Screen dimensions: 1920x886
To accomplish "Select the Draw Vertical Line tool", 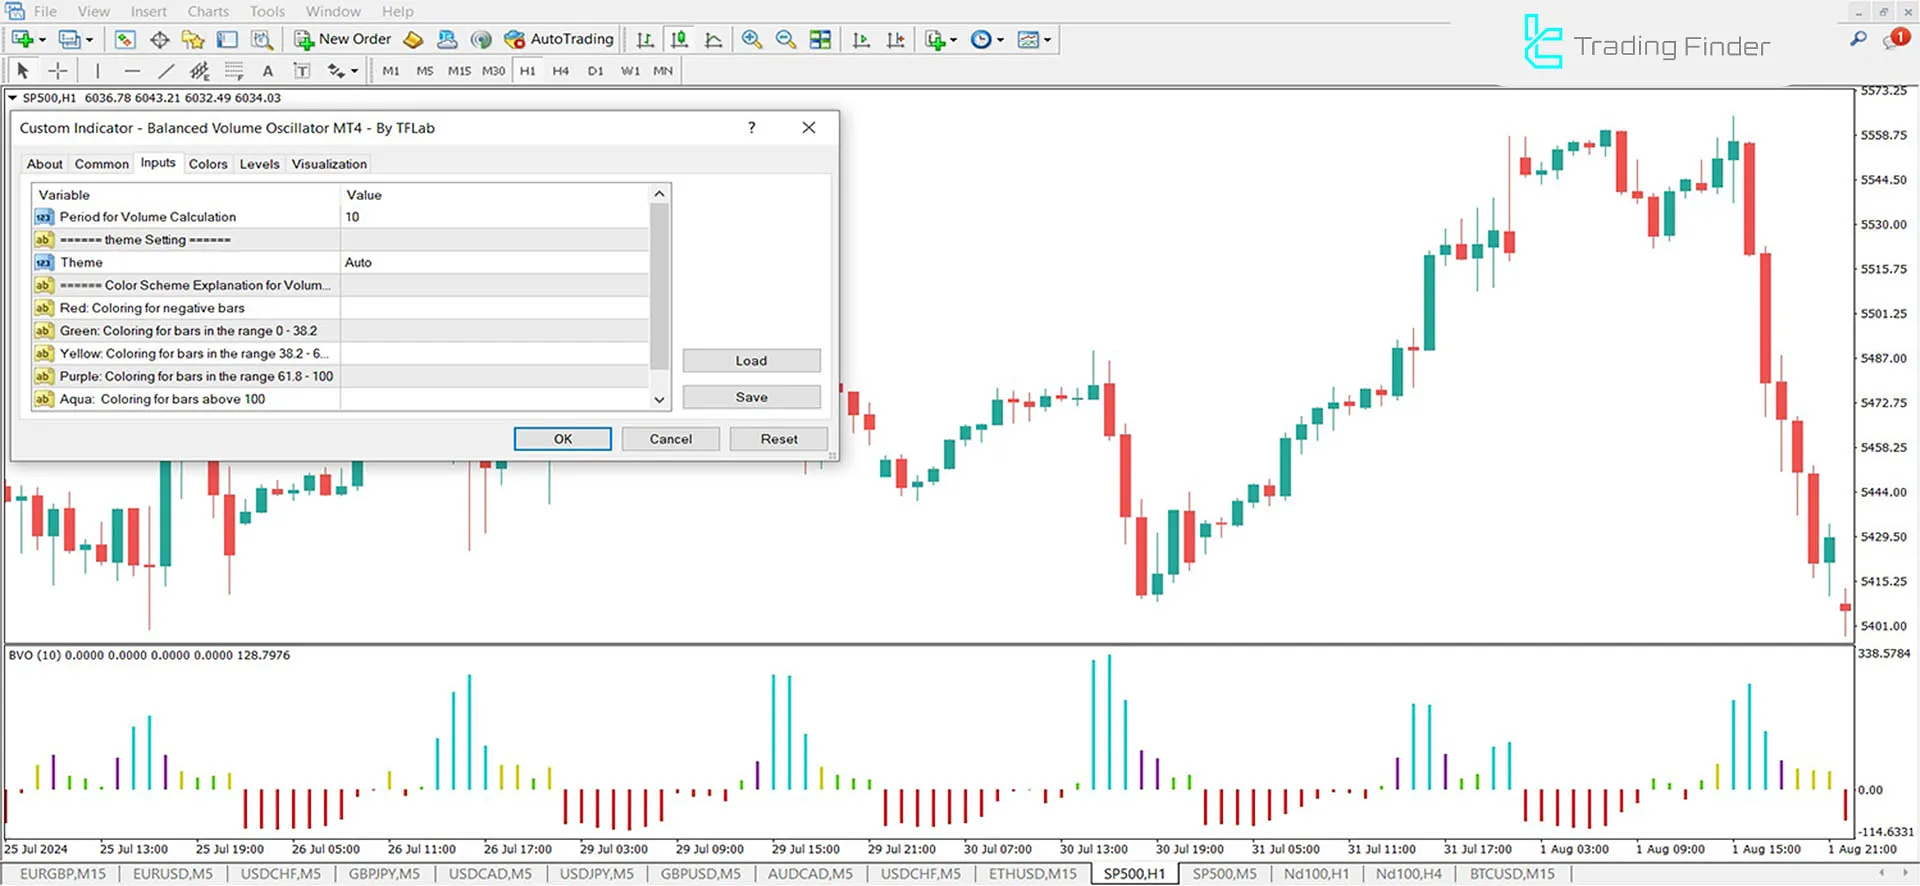I will 97,71.
